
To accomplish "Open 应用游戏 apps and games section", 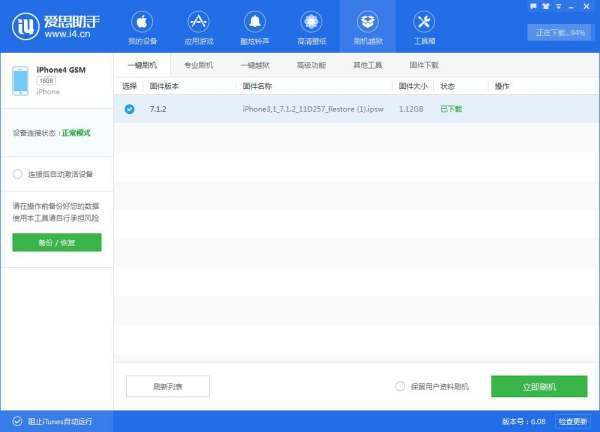I will (x=199, y=28).
